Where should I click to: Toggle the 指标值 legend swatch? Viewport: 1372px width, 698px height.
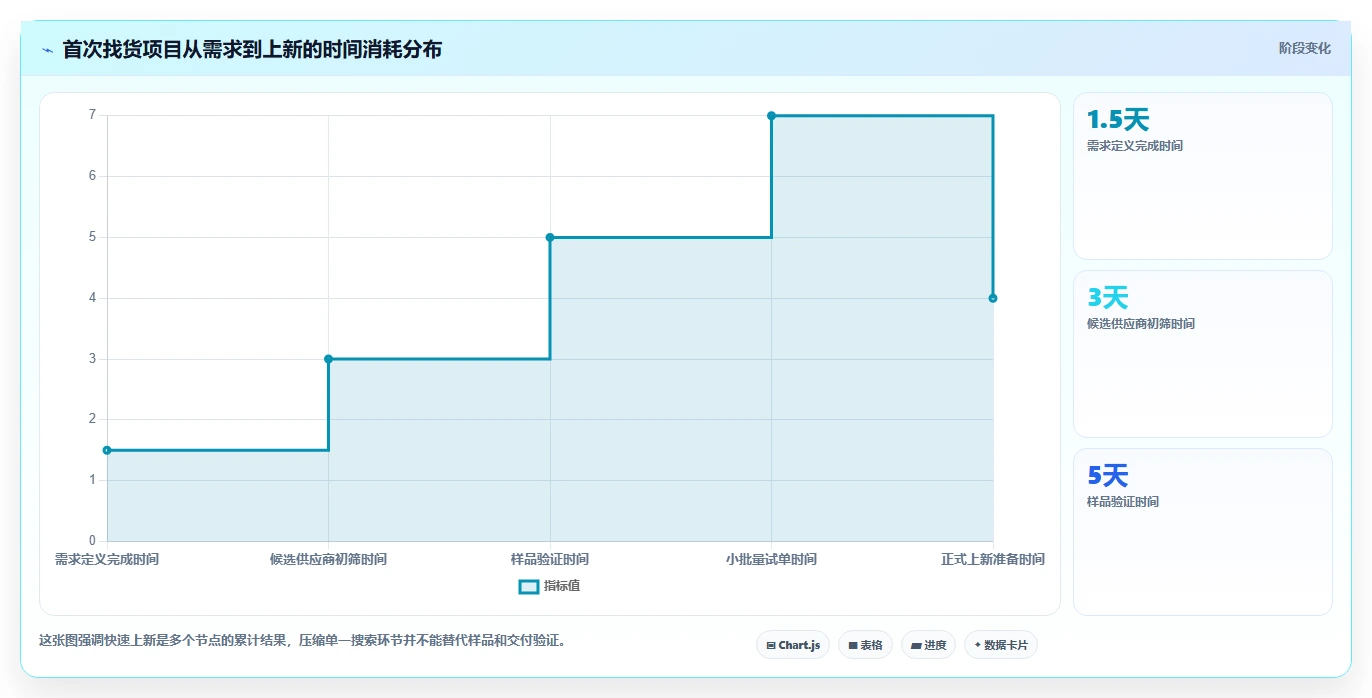(529, 586)
